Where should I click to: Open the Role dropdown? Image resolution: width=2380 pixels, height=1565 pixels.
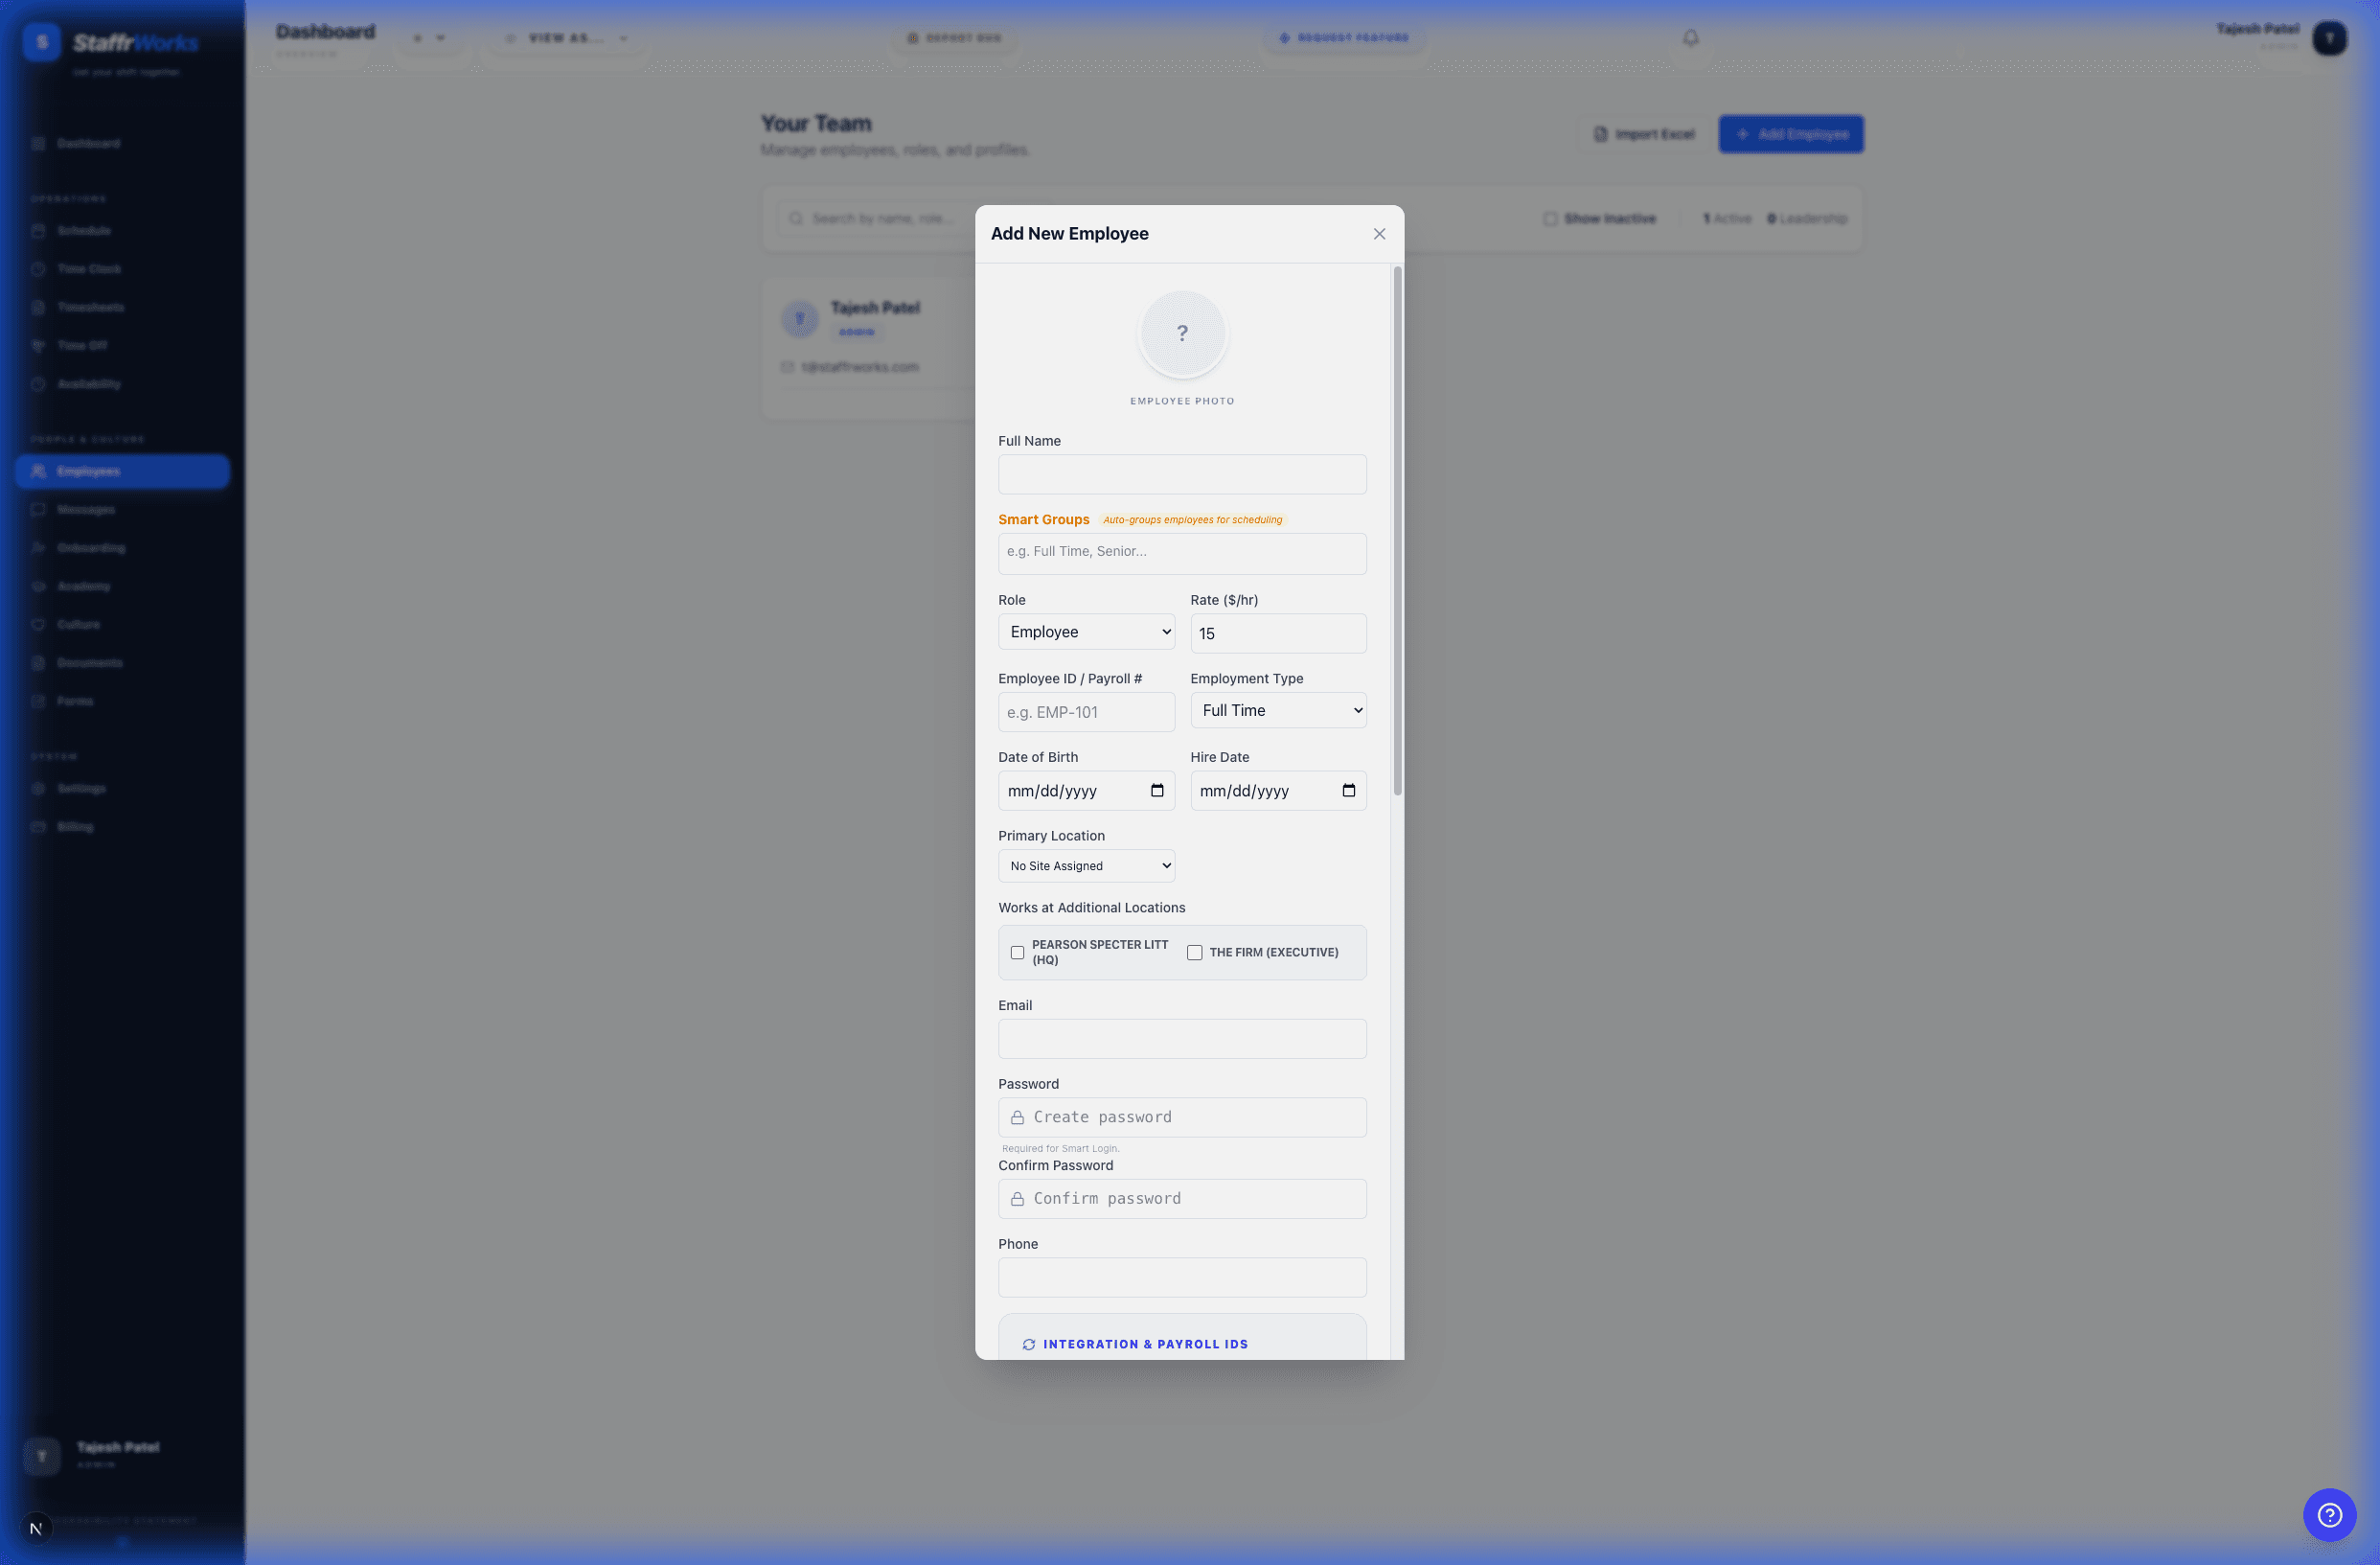click(1086, 632)
